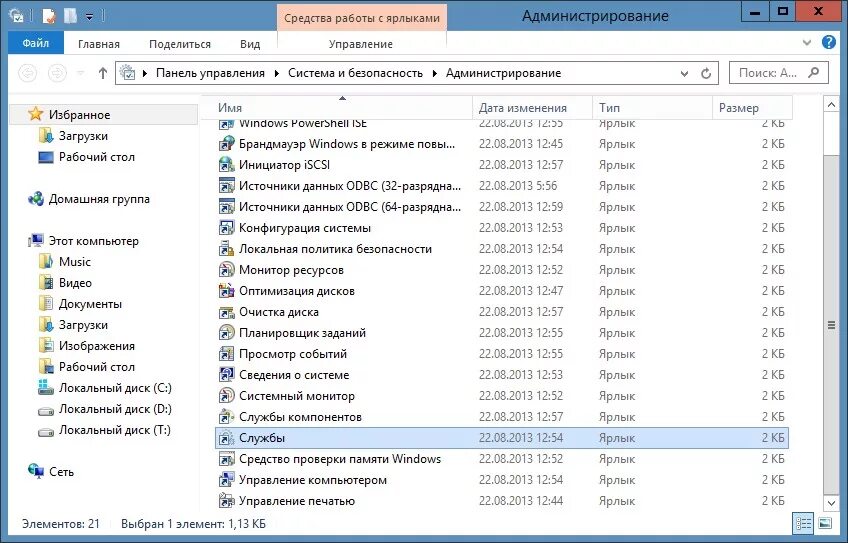
Task: Sort by the Размер column header
Action: point(753,108)
